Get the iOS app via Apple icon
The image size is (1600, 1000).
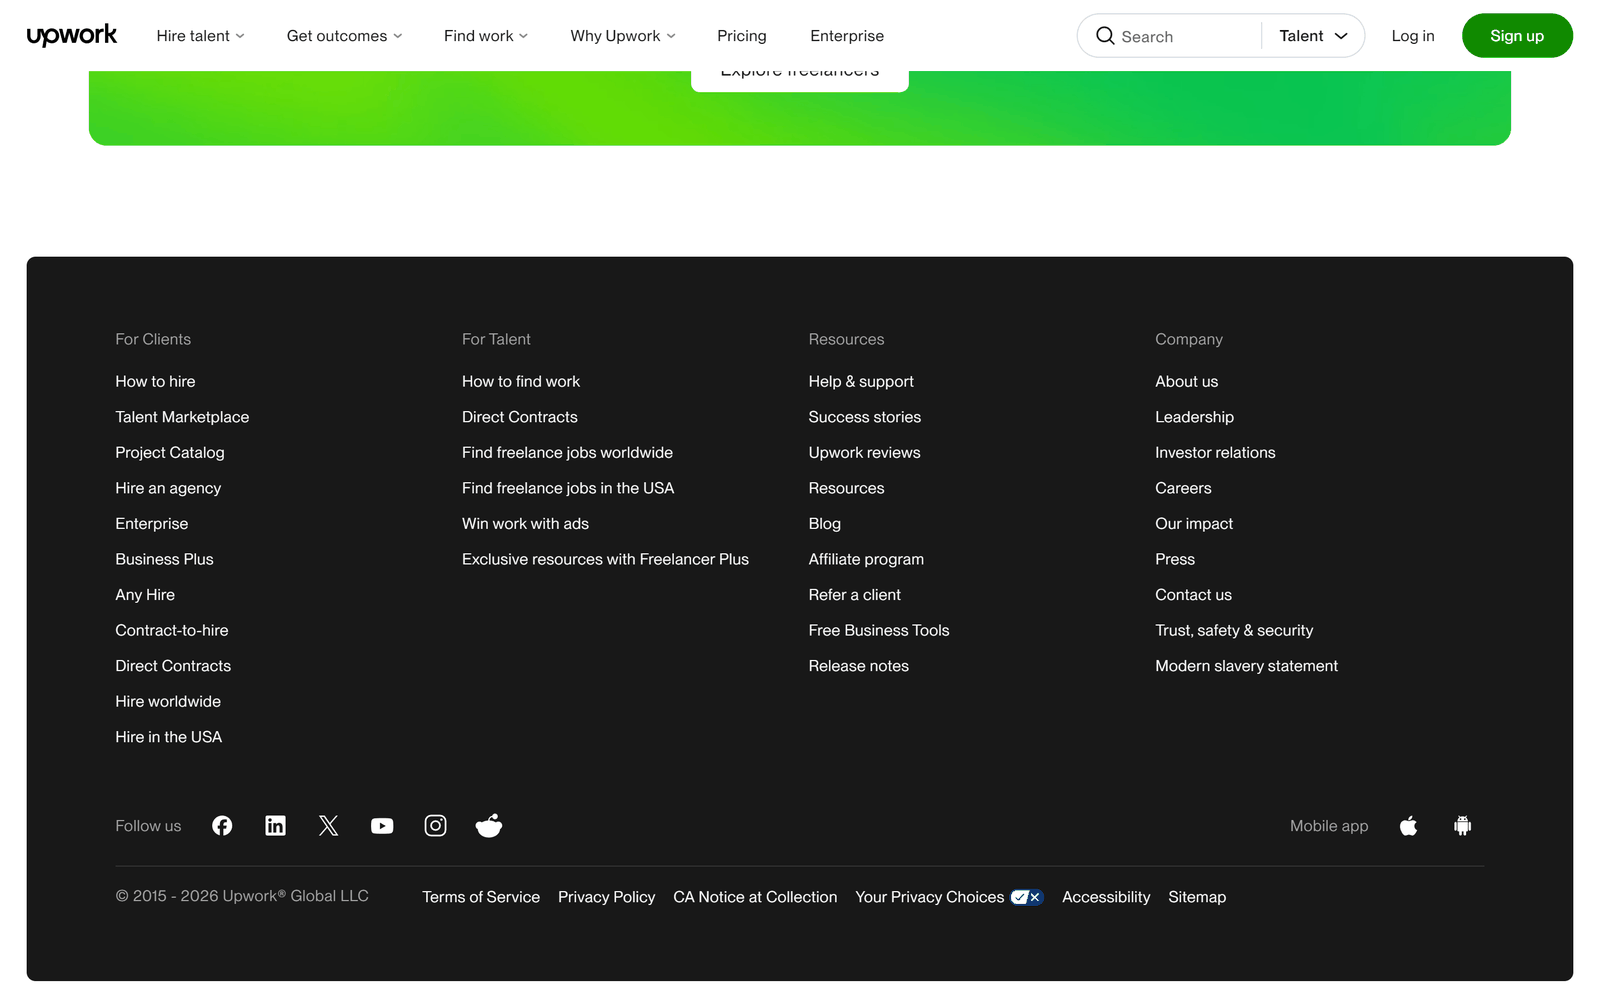tap(1409, 826)
